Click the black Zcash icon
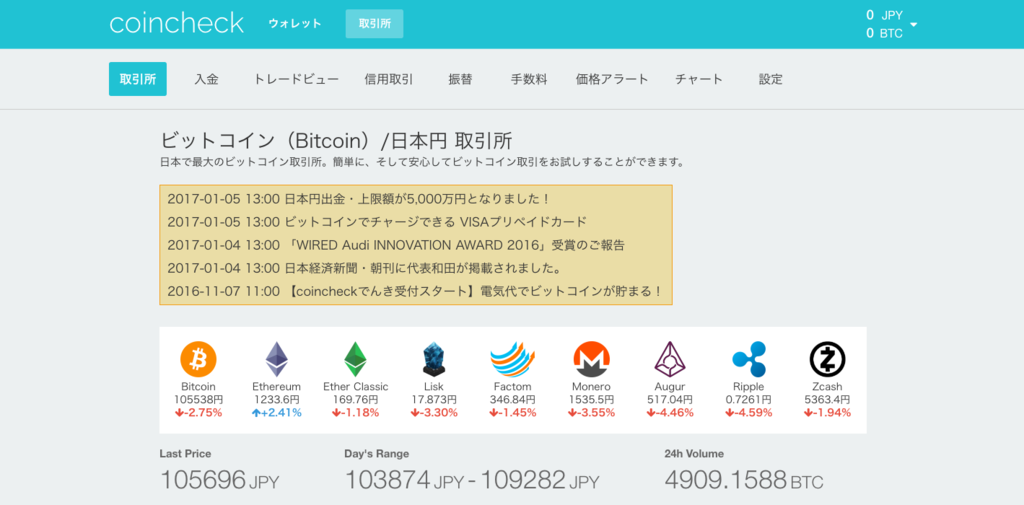Screen dimensions: 1024x505 tap(827, 359)
